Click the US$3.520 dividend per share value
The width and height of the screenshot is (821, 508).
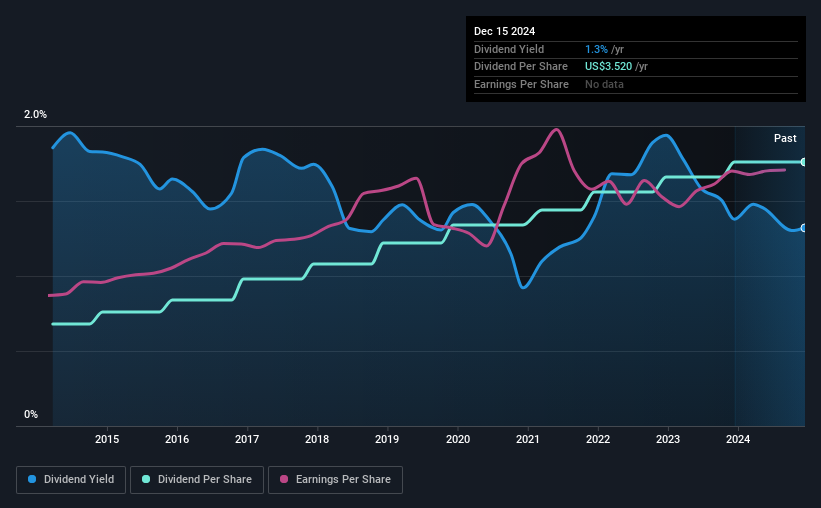coord(608,67)
